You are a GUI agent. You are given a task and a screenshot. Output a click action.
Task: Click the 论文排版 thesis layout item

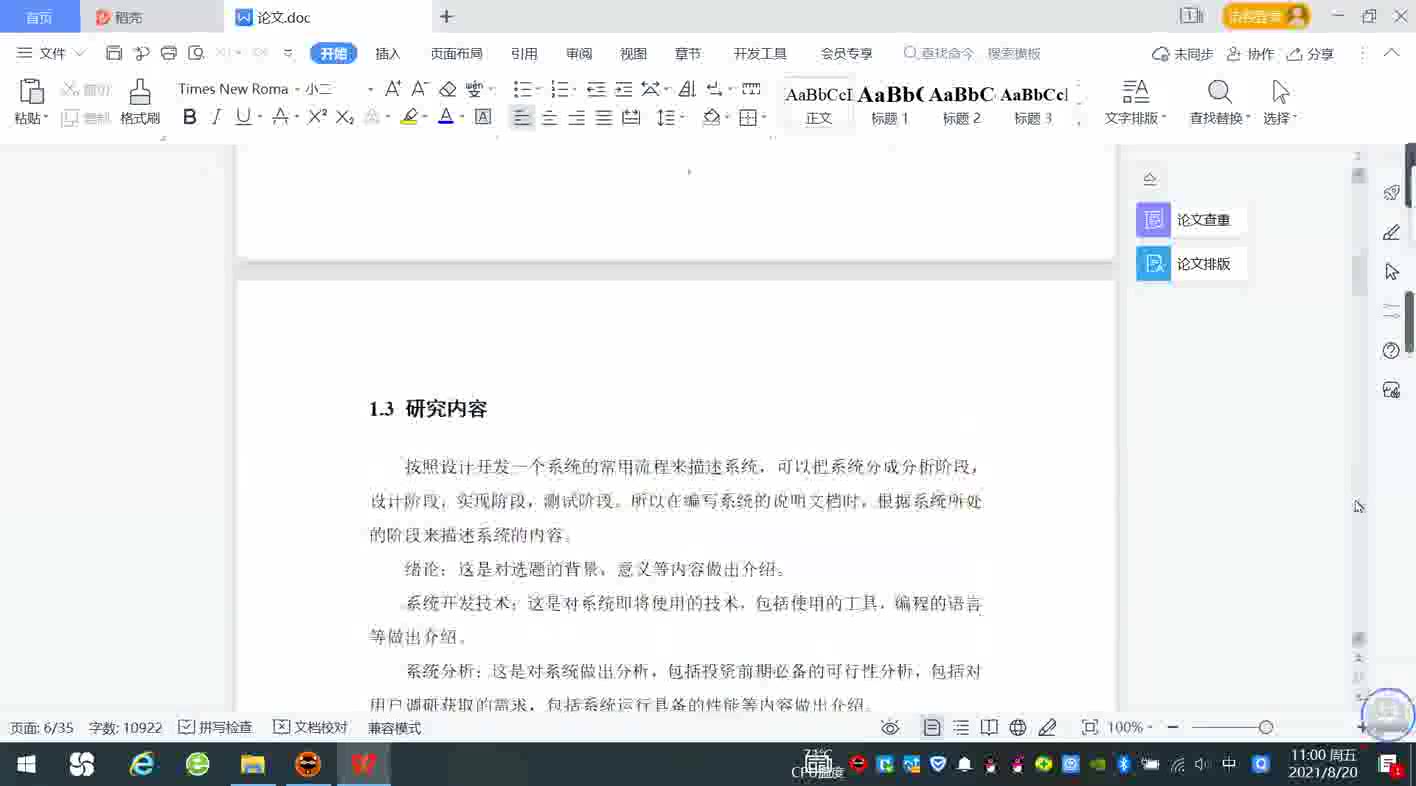(1190, 264)
